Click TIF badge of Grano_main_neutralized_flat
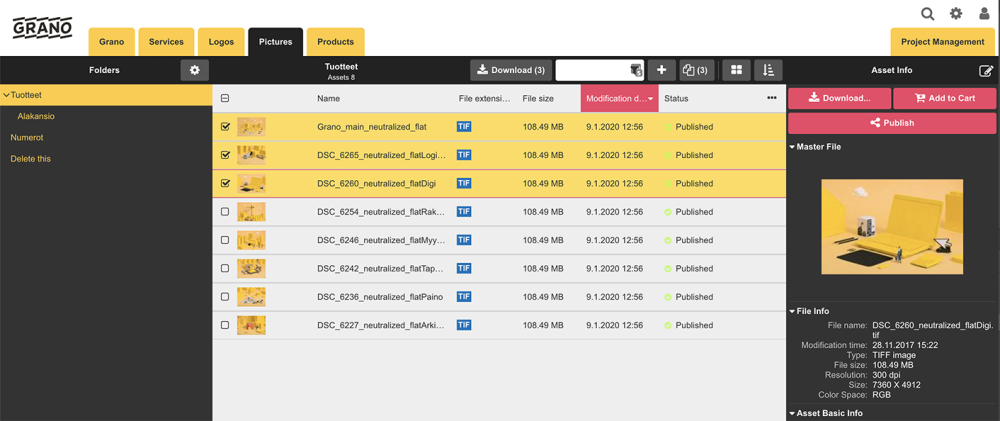The height and width of the screenshot is (421, 1000). (x=464, y=127)
